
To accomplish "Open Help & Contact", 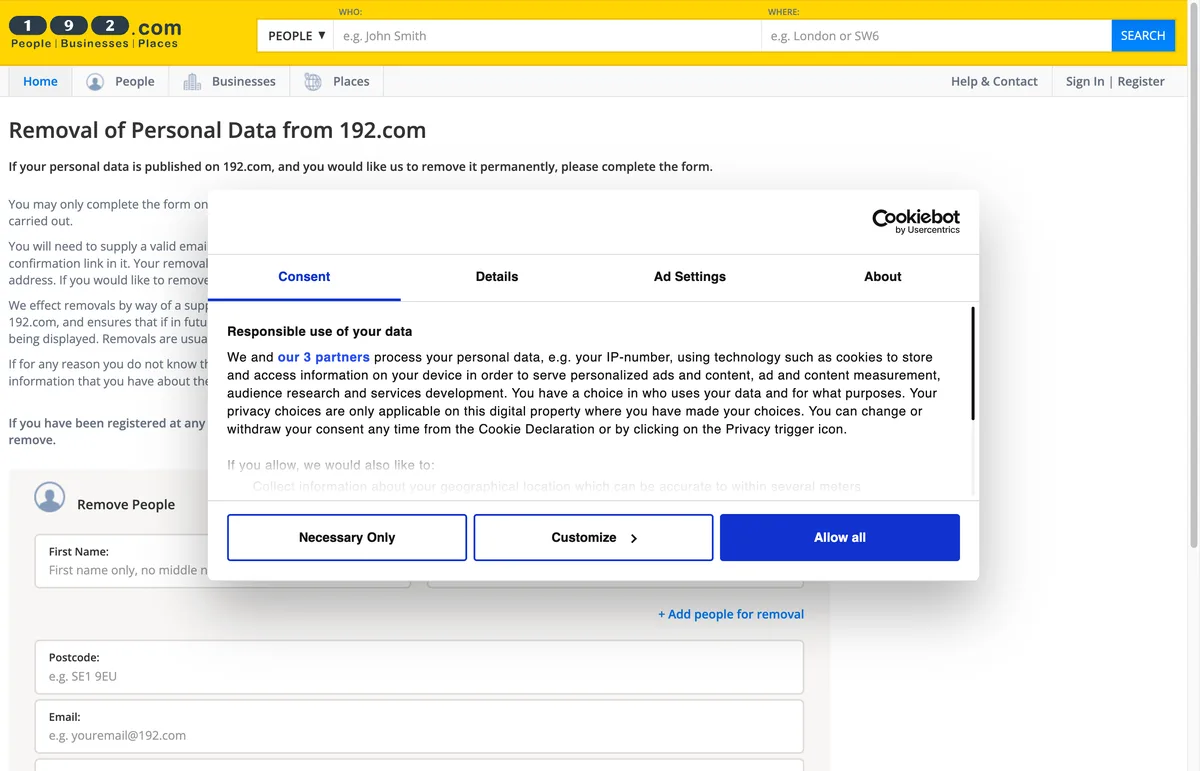I will 994,82.
